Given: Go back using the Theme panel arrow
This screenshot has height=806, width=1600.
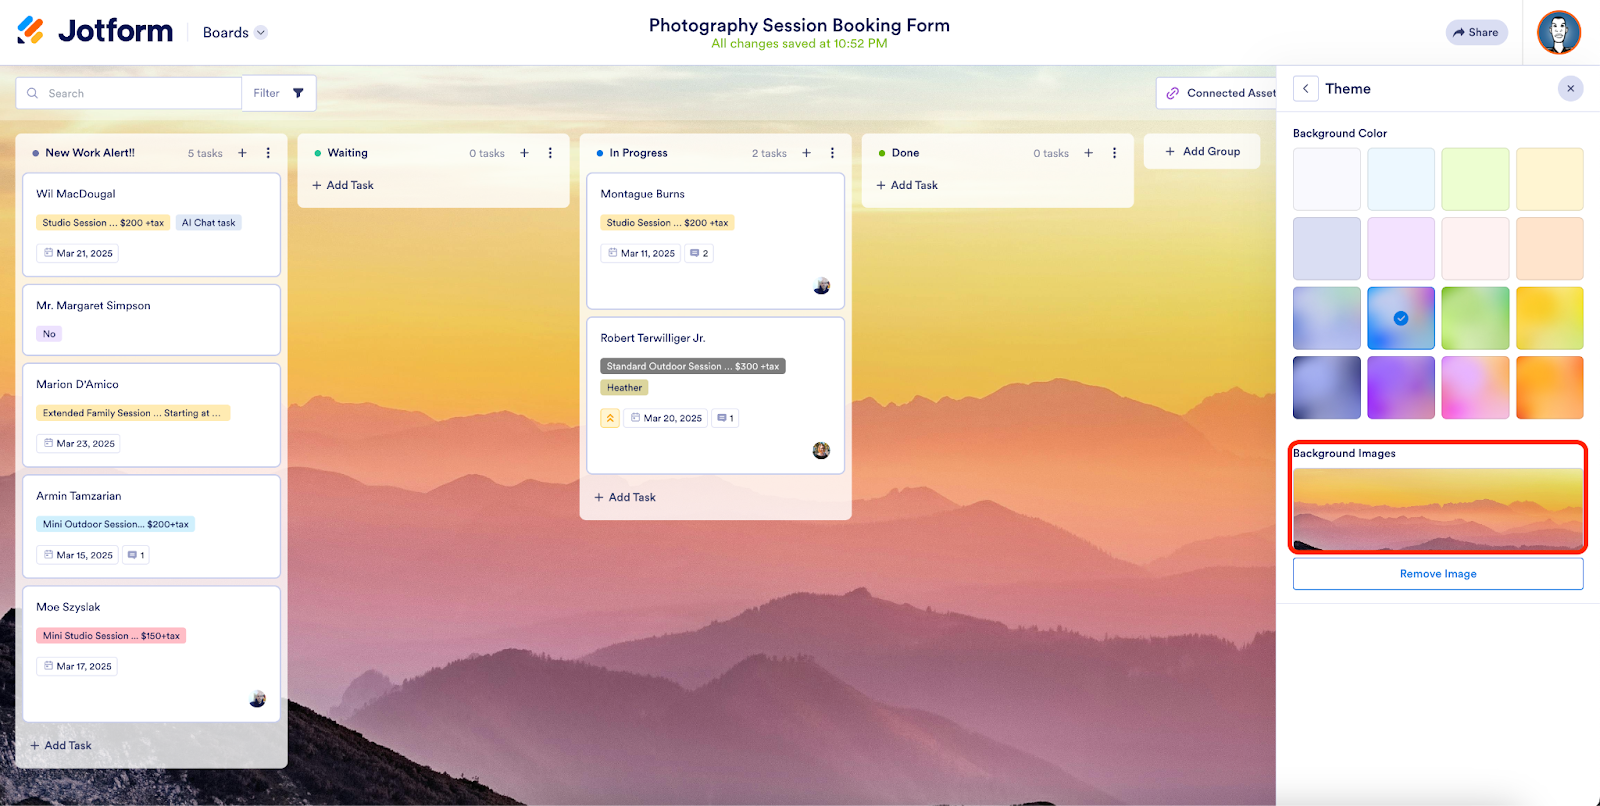Looking at the screenshot, I should tap(1306, 89).
